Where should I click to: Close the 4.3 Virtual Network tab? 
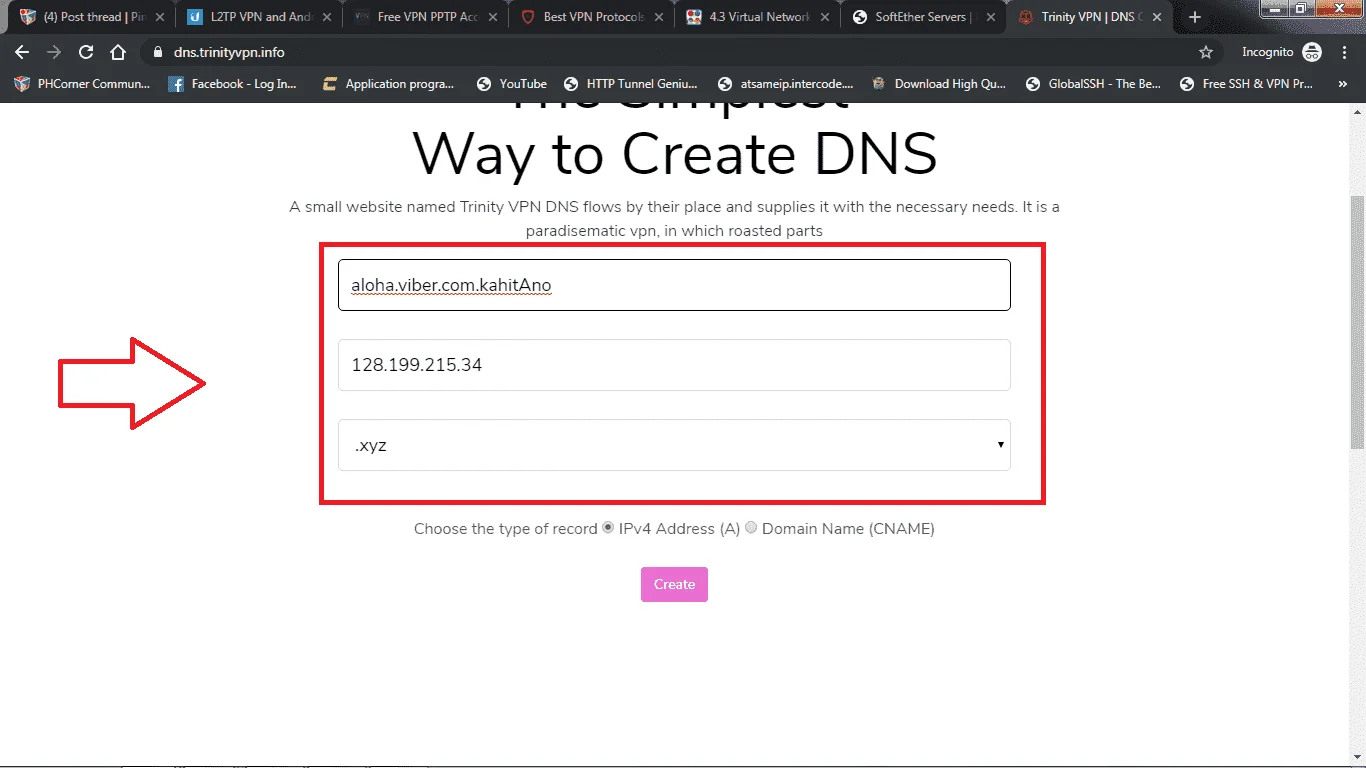point(823,17)
